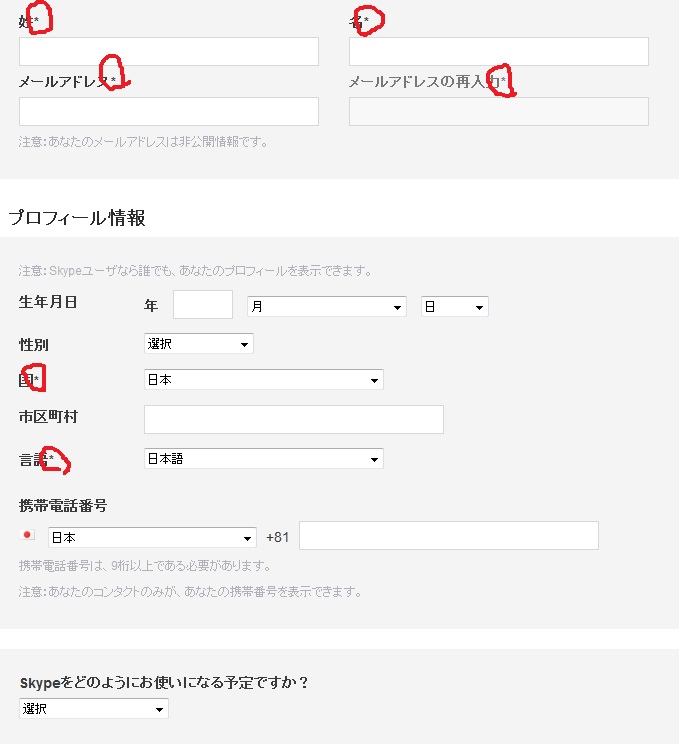Image resolution: width=680 pixels, height=753 pixels.
Task: Click the 名 (first name) input field
Action: [x=499, y=51]
